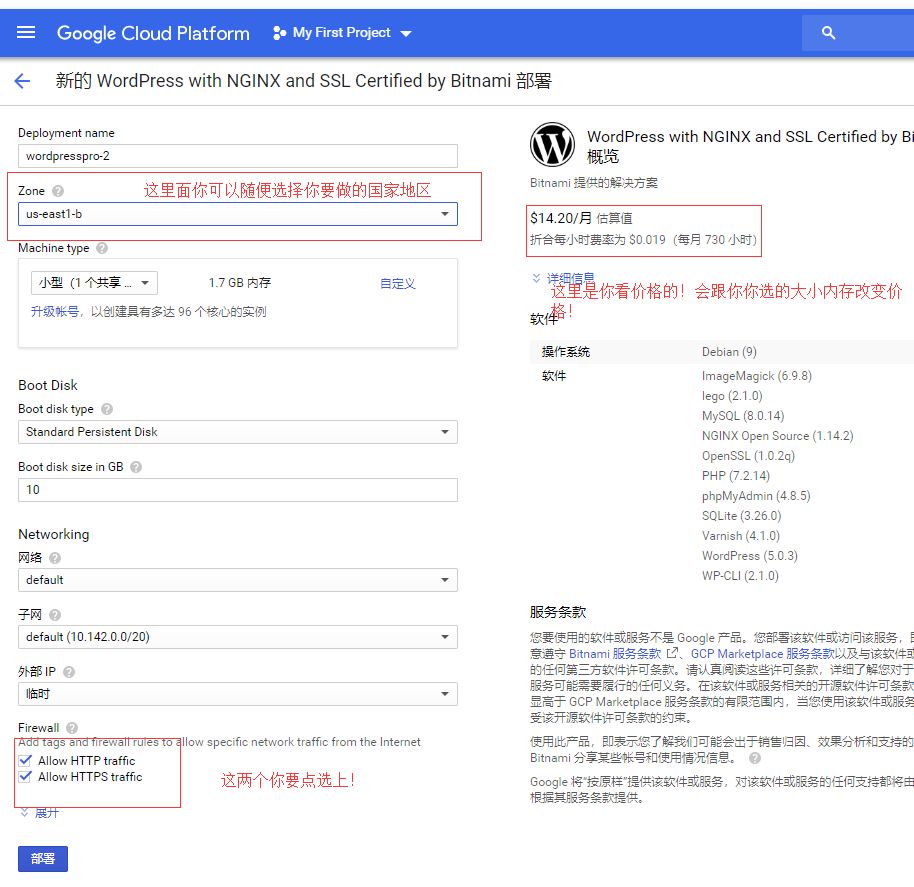Image resolution: width=914 pixels, height=887 pixels.
Task: Click the Boot disk size input field
Action: (x=238, y=490)
